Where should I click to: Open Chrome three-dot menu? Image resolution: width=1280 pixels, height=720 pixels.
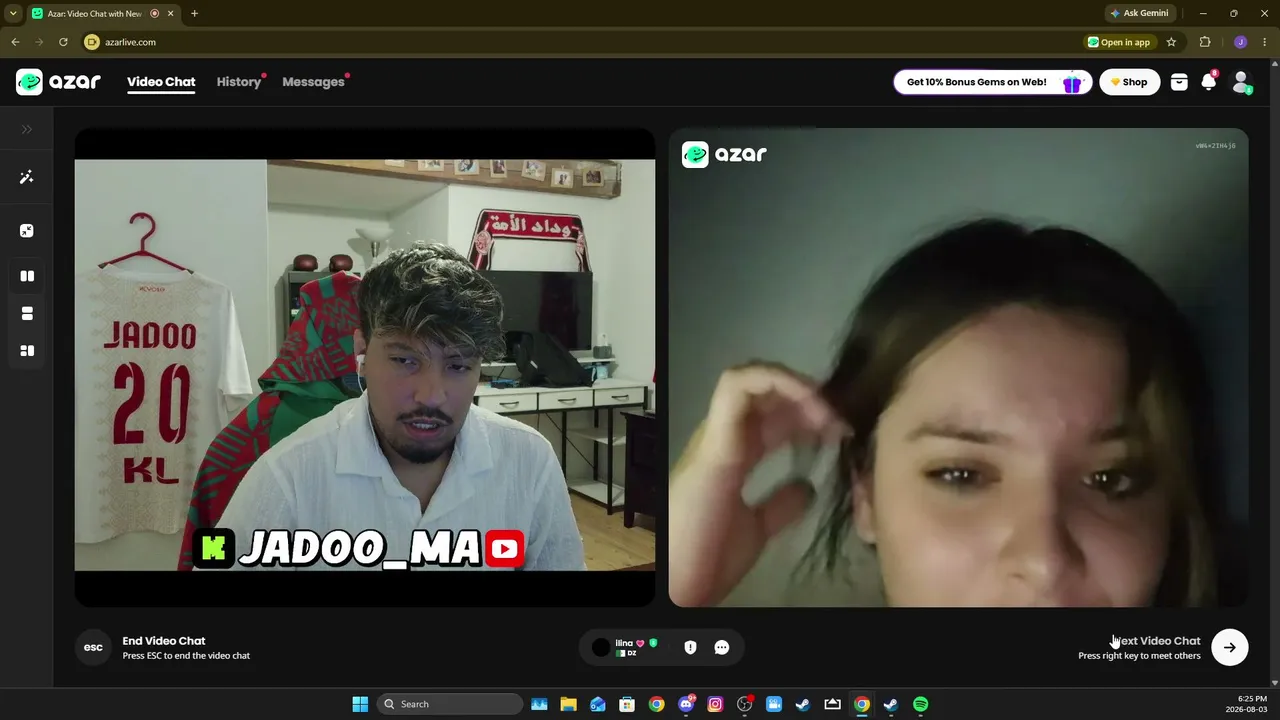(1265, 42)
